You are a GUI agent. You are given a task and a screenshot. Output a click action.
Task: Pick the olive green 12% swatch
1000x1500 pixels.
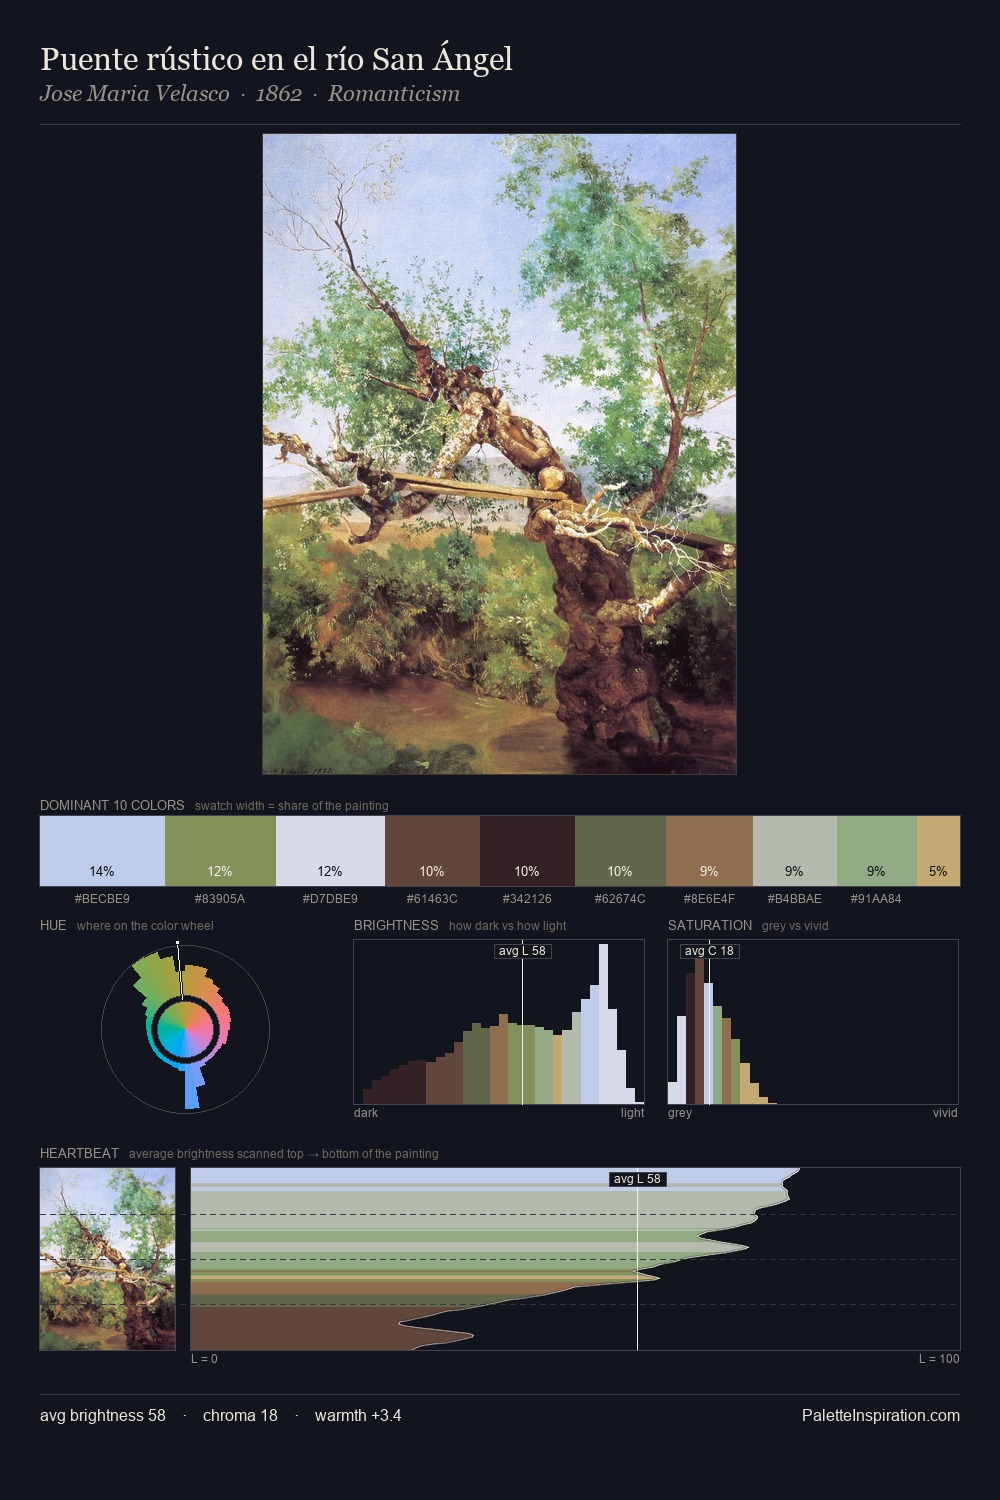220,851
